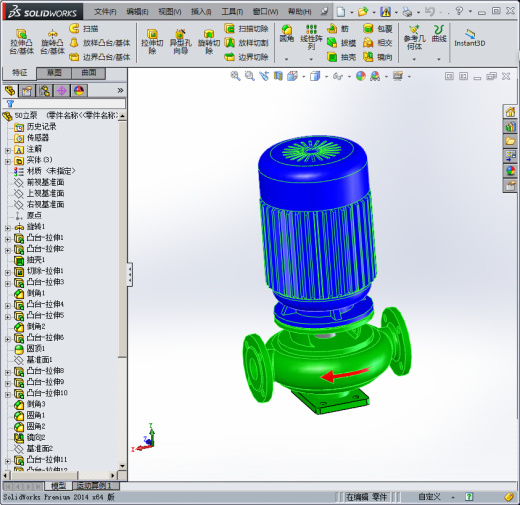The height and width of the screenshot is (505, 520).
Task: Select the Swept Boss (扫描) tool
Action: point(84,29)
